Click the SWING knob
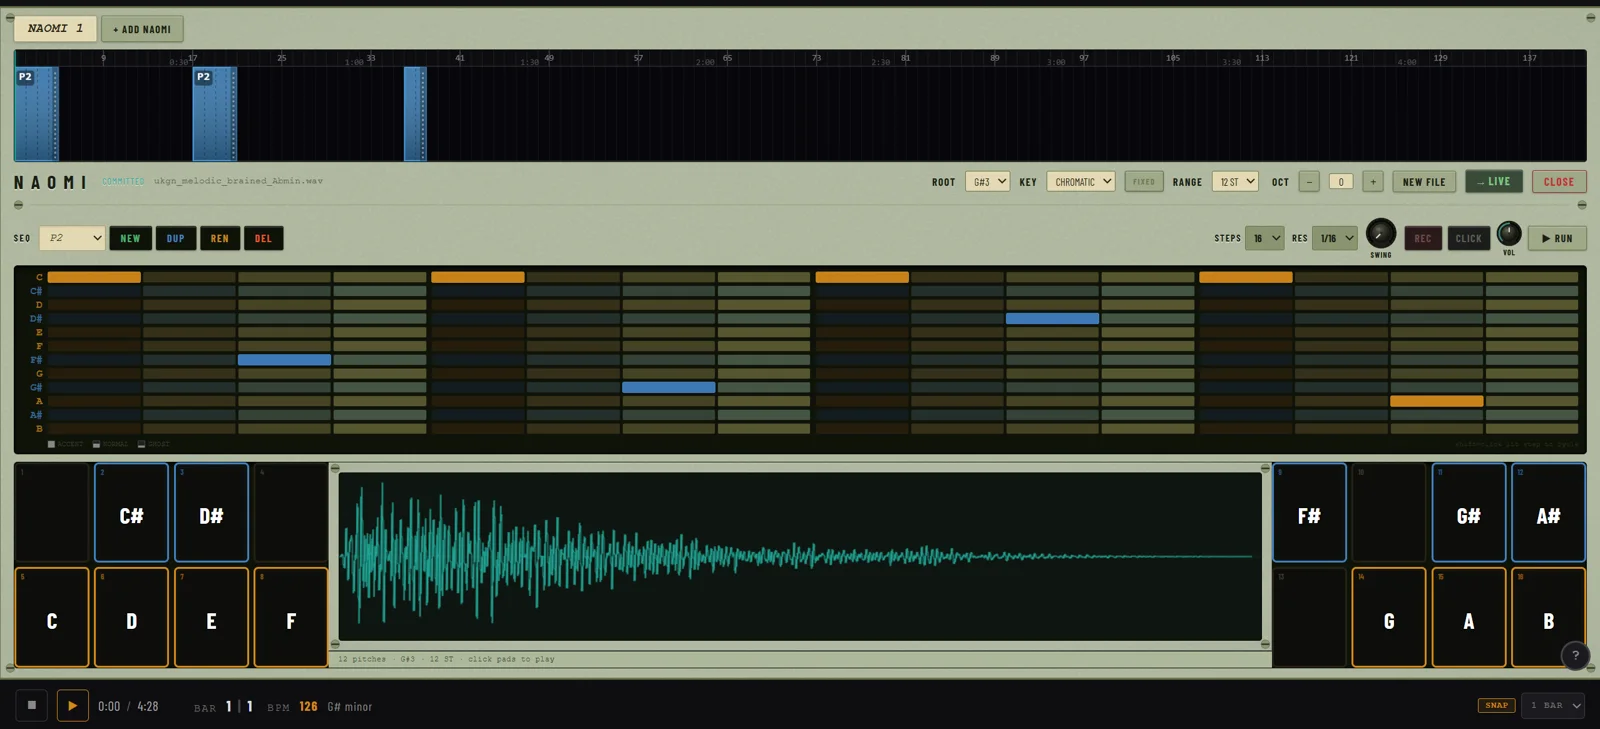The height and width of the screenshot is (729, 1600). 1380,233
